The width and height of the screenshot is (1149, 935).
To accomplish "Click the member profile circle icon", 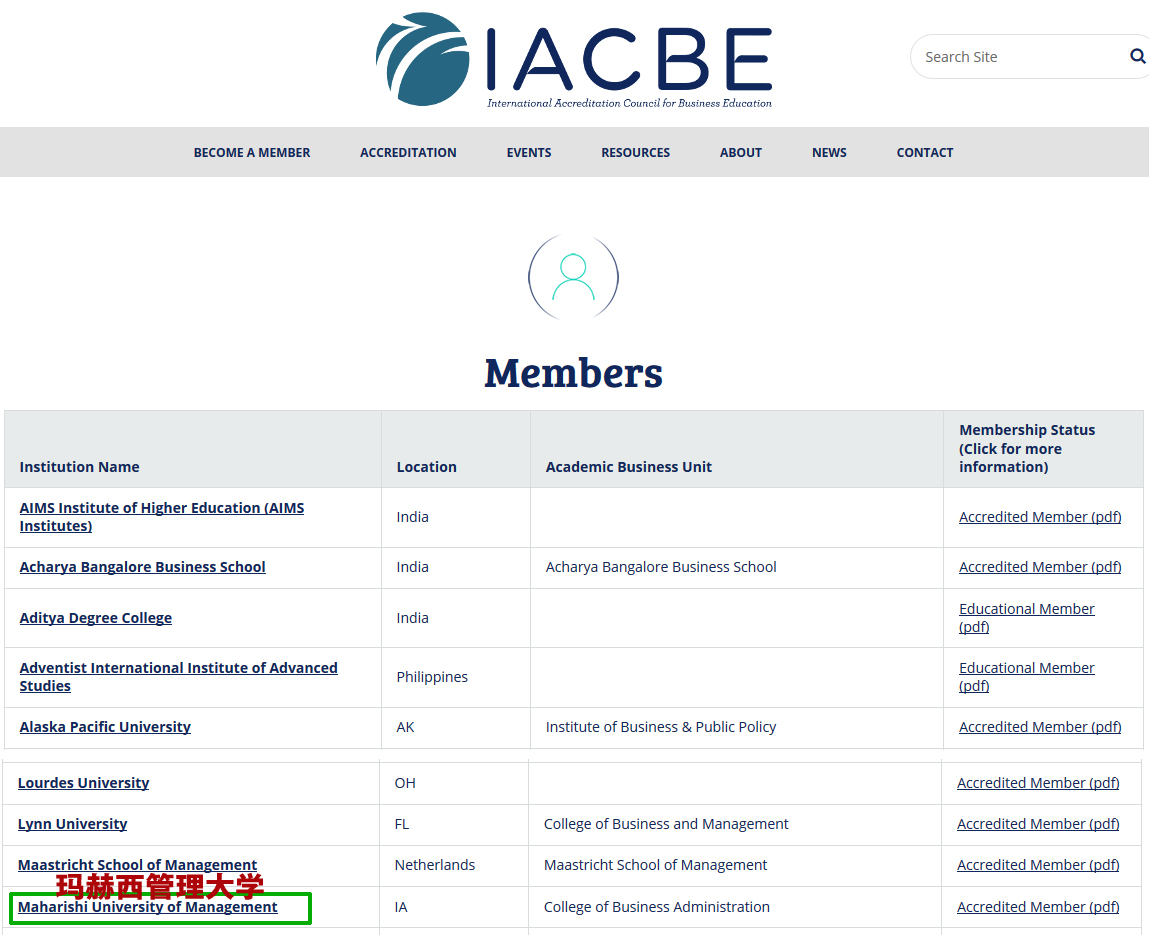I will click(x=574, y=278).
